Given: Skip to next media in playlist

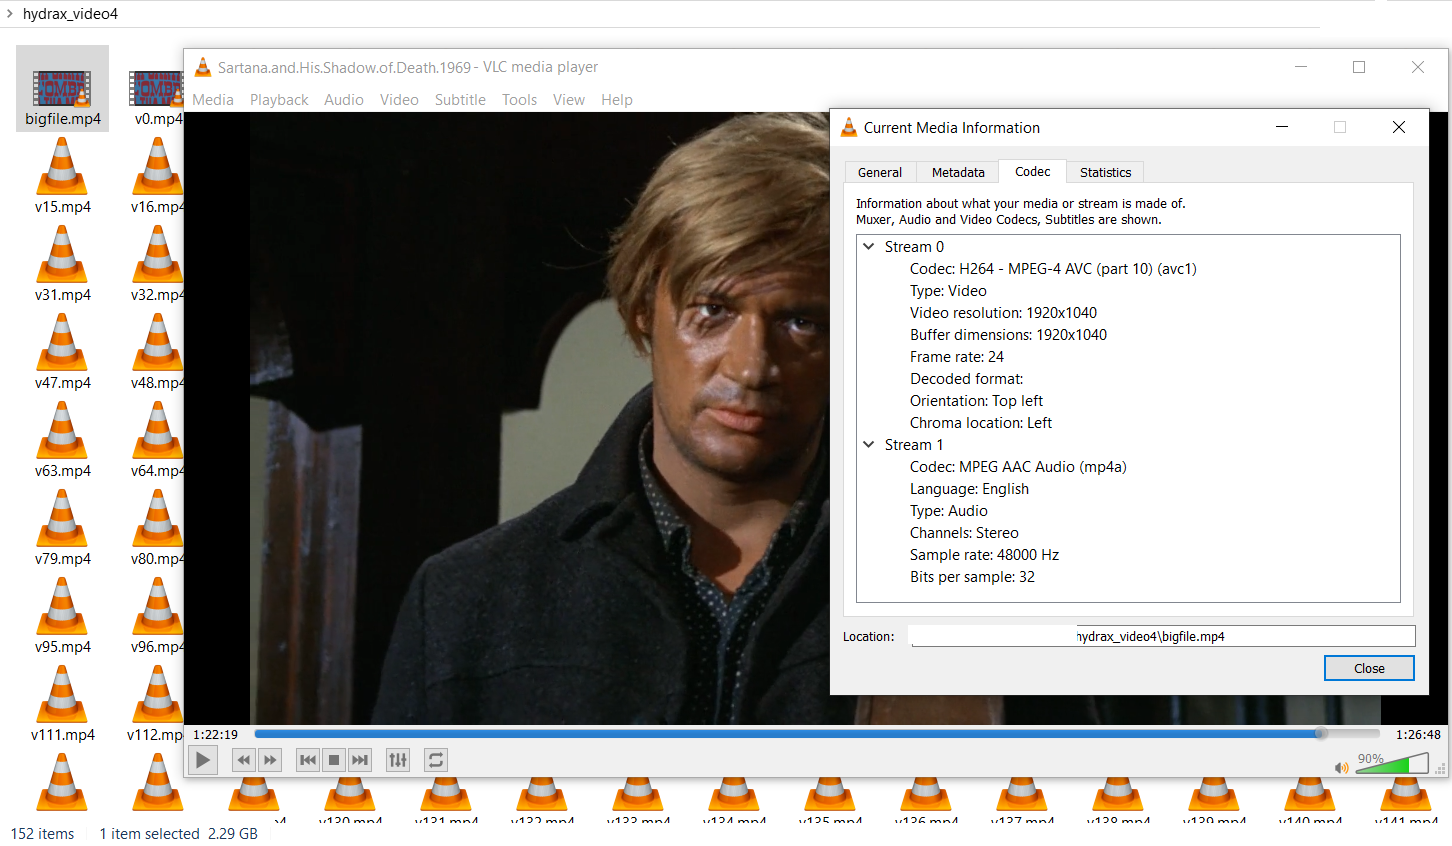Looking at the screenshot, I should click(360, 760).
